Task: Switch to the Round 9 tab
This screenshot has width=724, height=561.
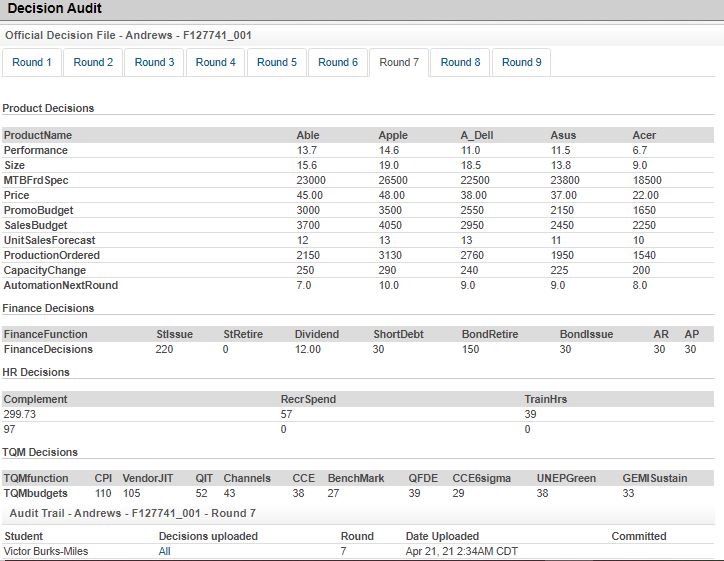Action: coord(521,62)
